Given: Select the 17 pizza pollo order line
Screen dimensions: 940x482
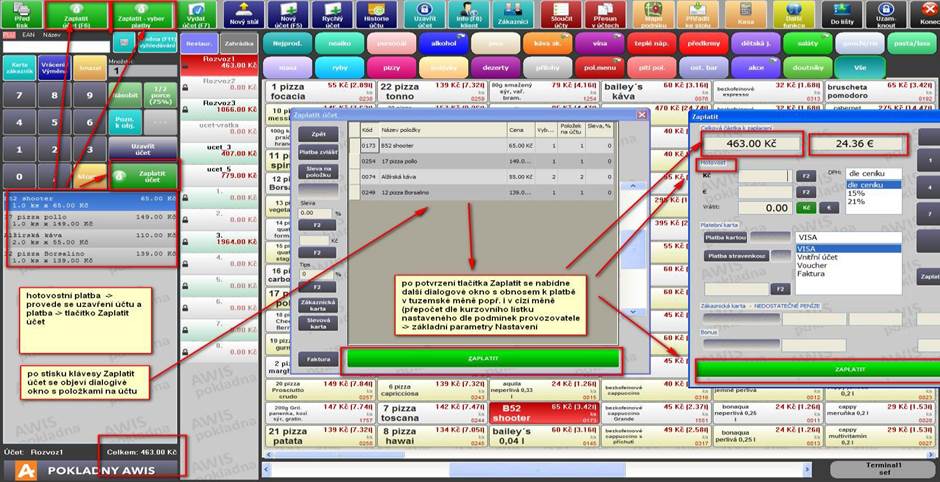Looking at the screenshot, I should pos(91,220).
